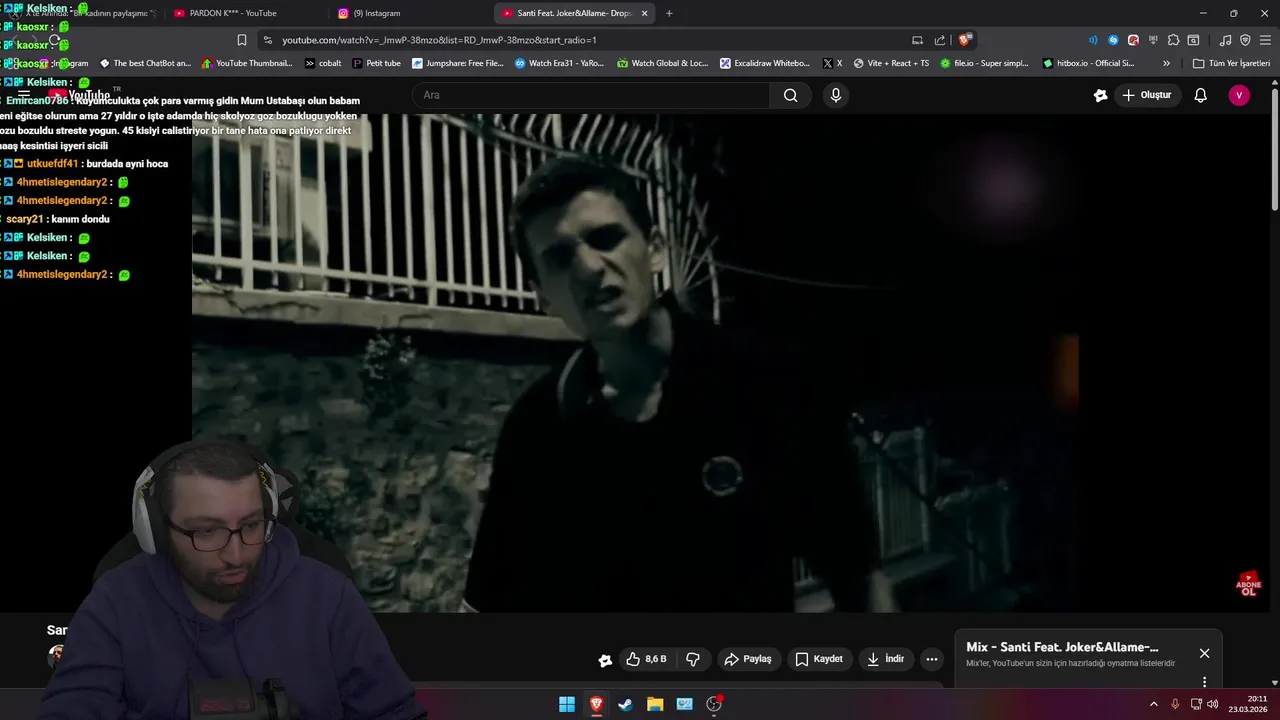The width and height of the screenshot is (1280, 720).
Task: Click the sparkle AI icon beside Oluştur
Action: [x=1101, y=95]
